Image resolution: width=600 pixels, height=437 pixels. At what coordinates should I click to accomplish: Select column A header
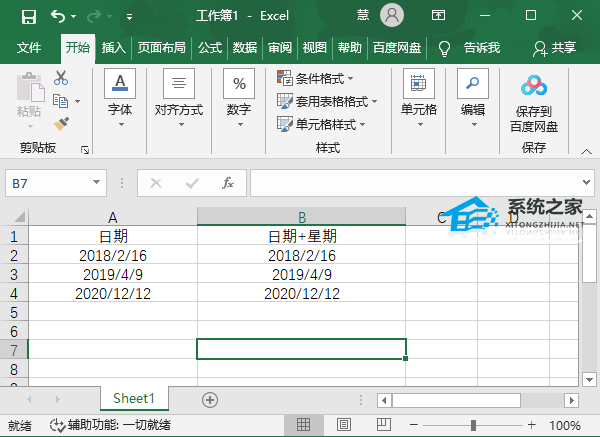(113, 217)
